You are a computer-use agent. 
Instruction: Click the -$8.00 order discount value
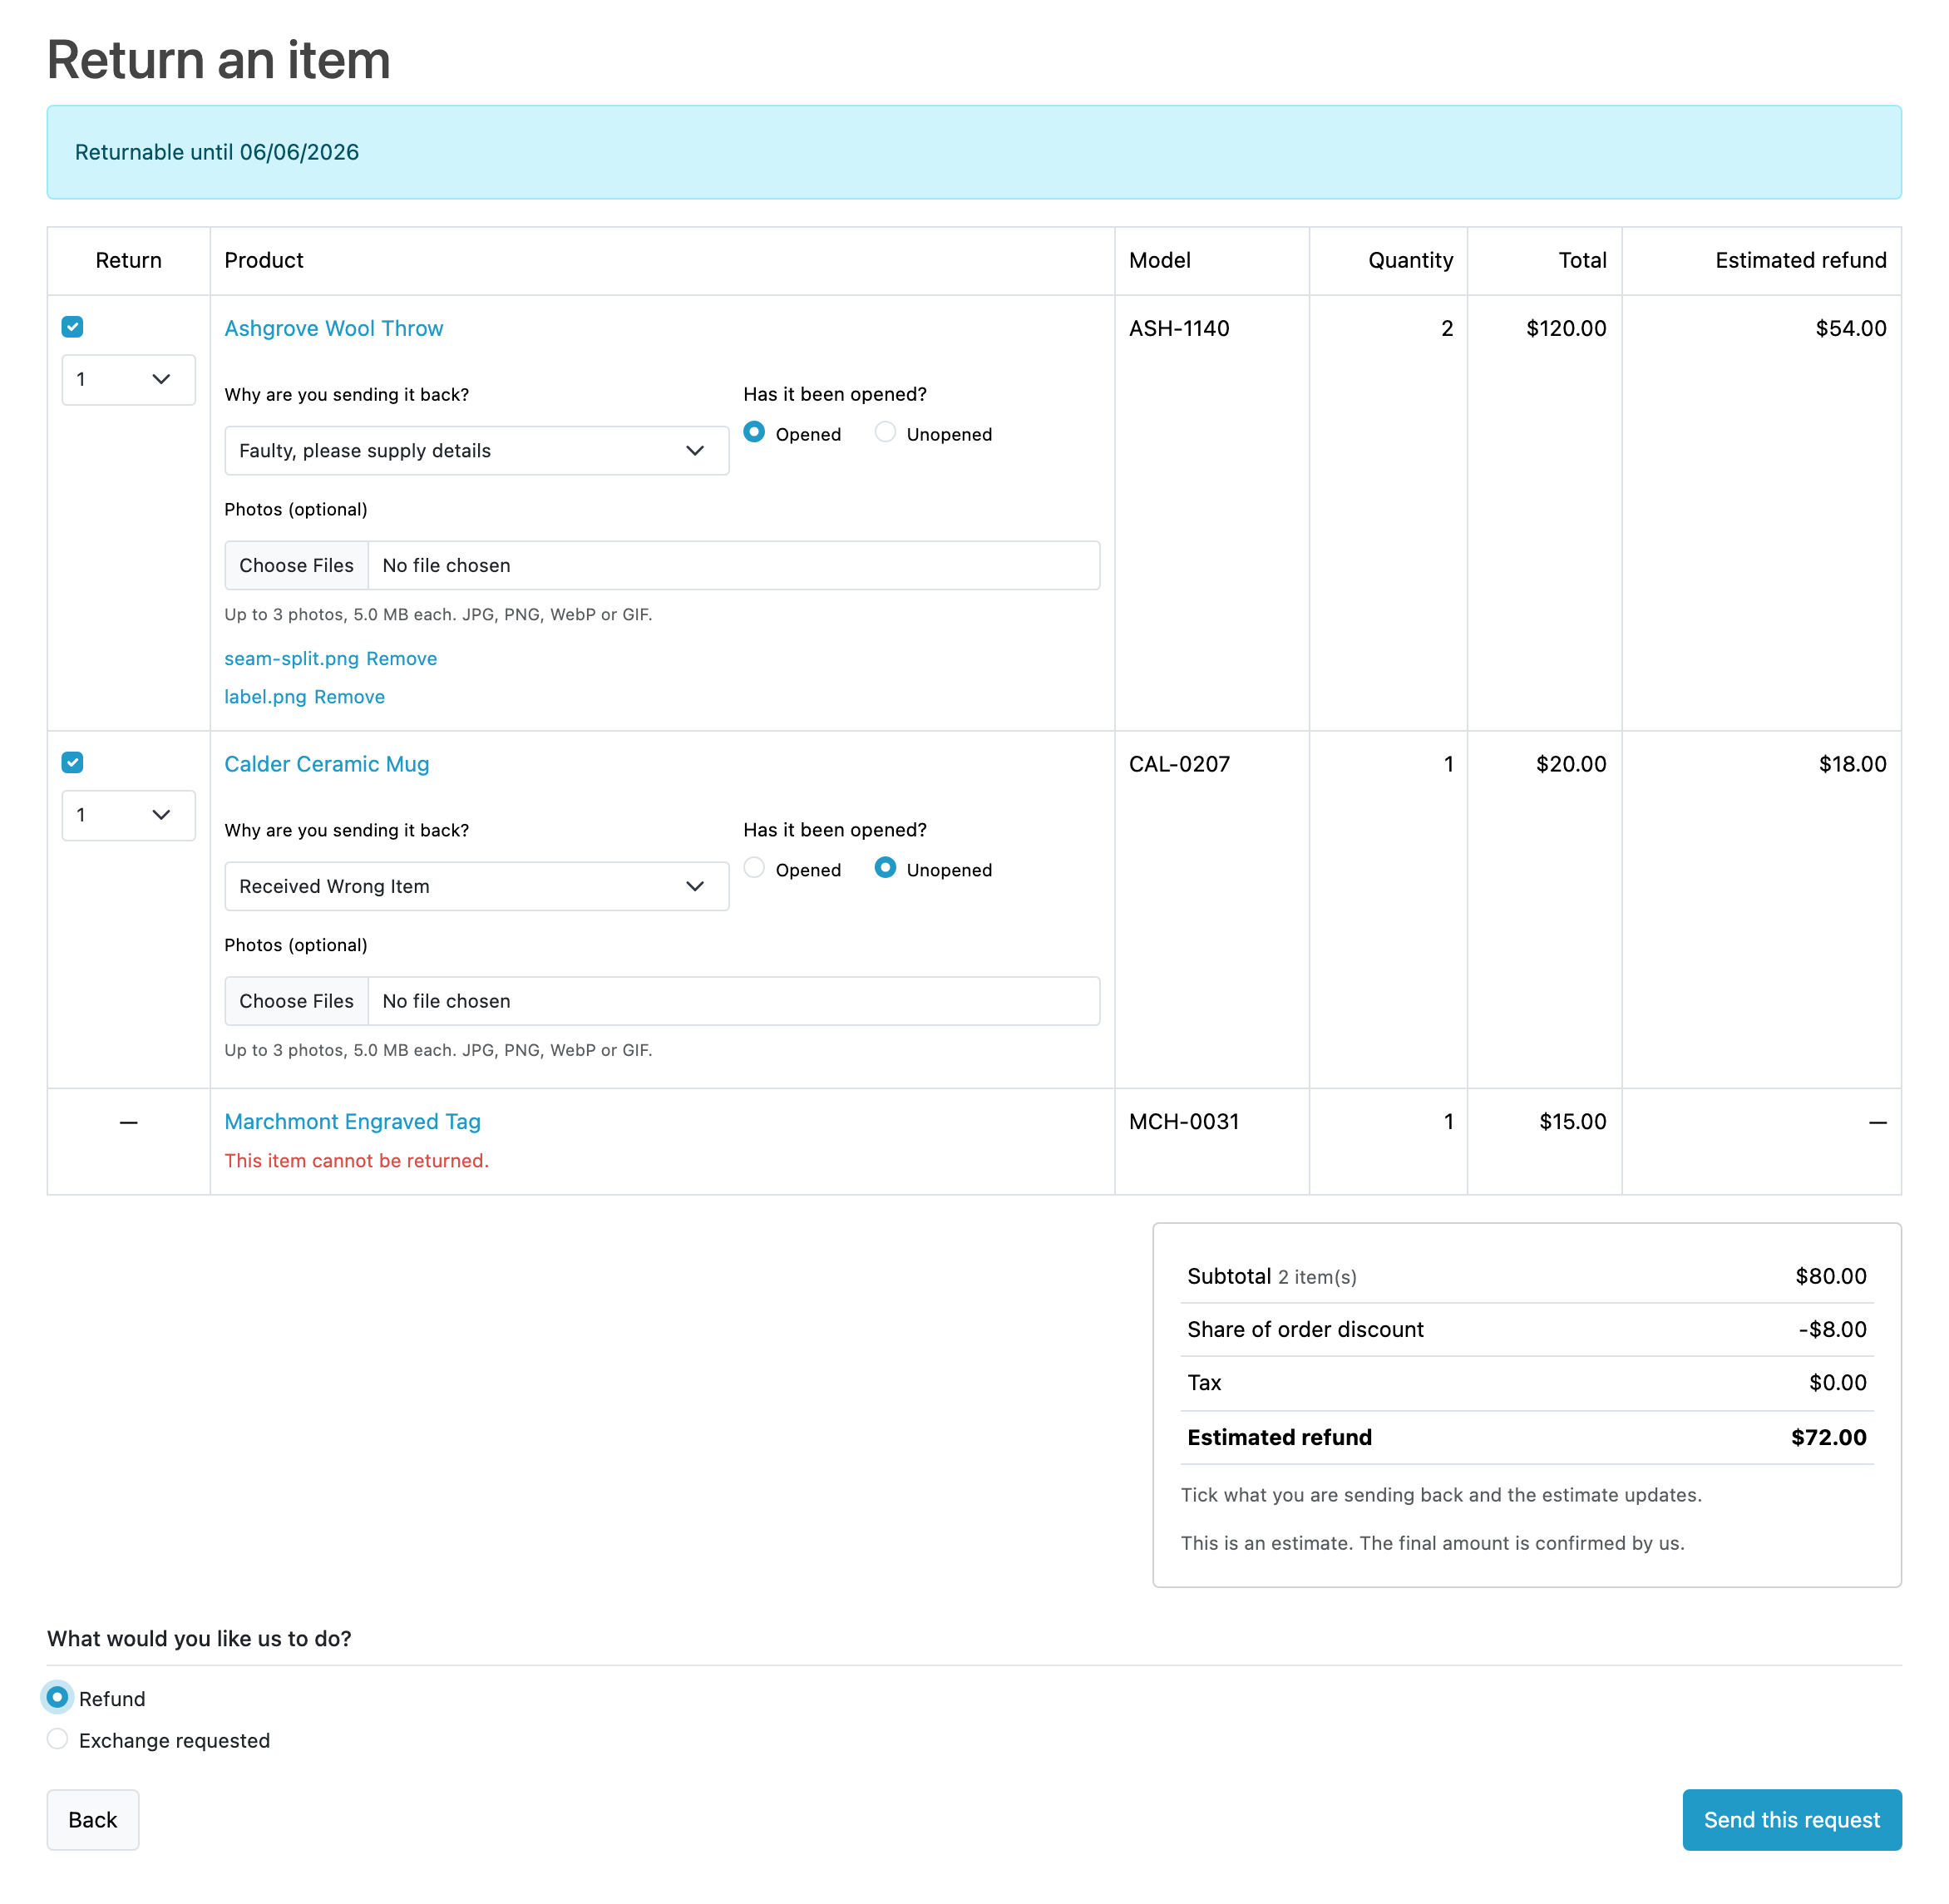[x=1833, y=1329]
